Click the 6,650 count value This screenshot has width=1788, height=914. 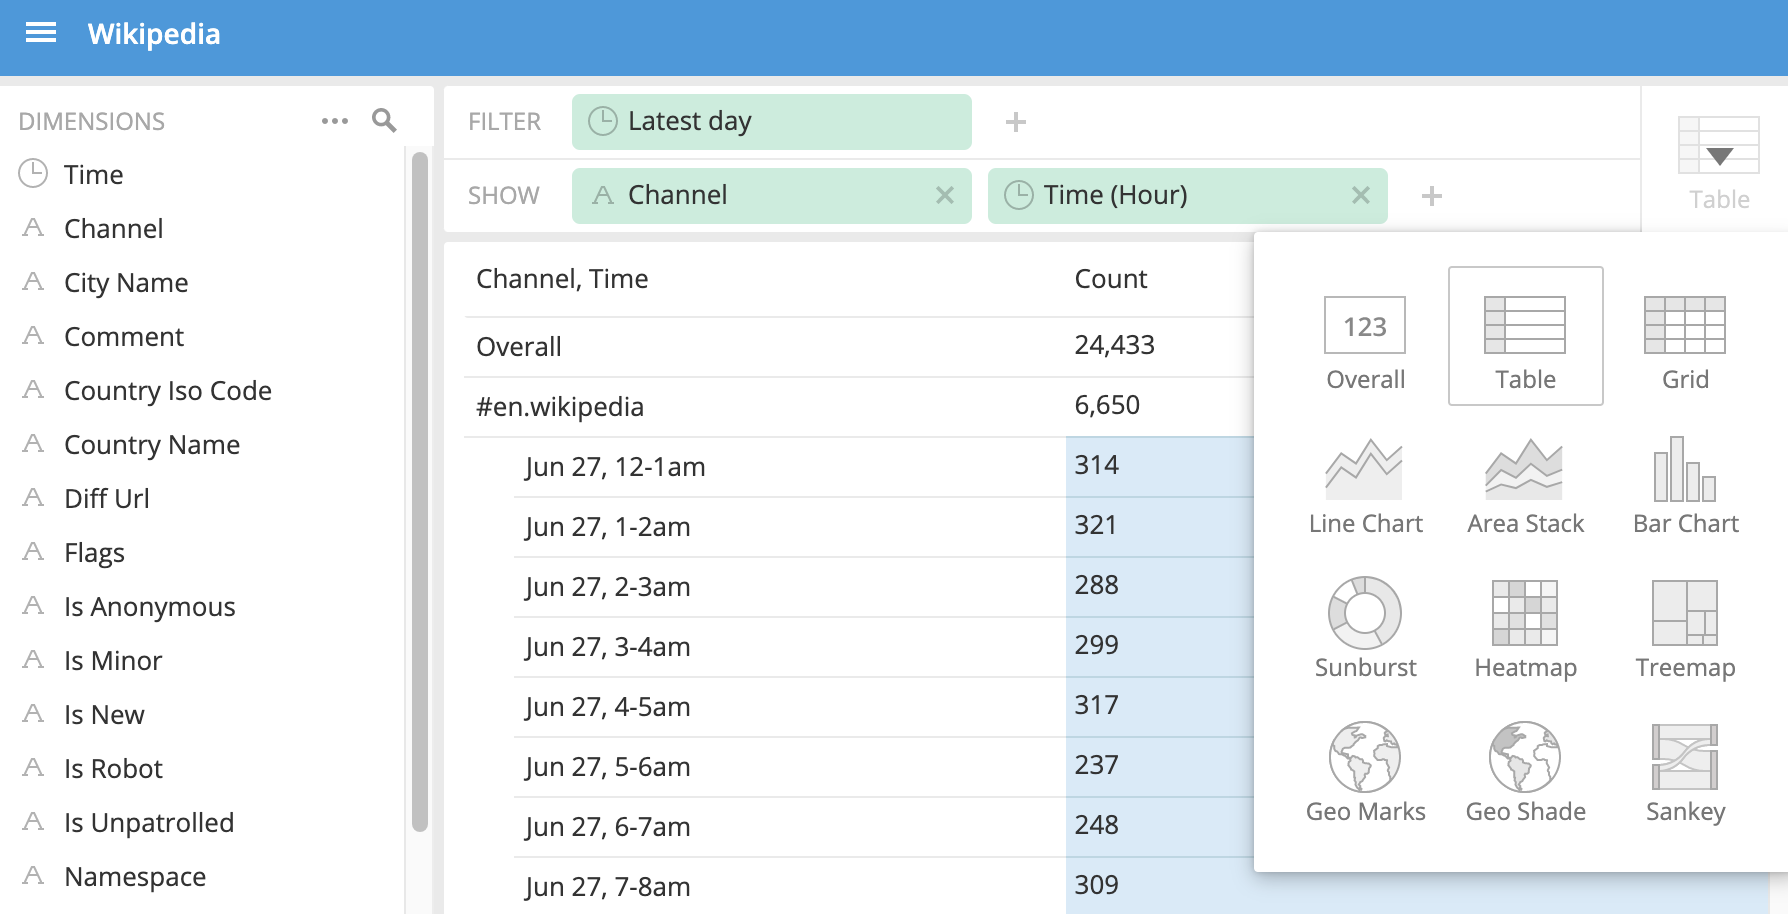[x=1107, y=405]
